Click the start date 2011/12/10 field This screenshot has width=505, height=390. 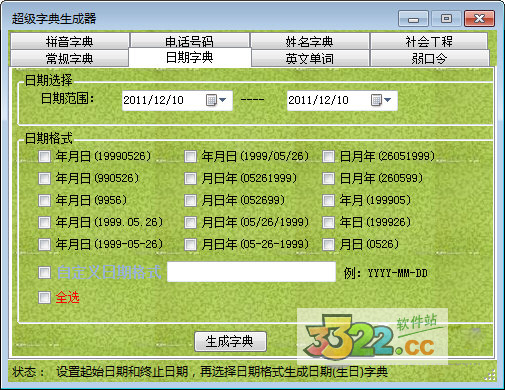177,100
